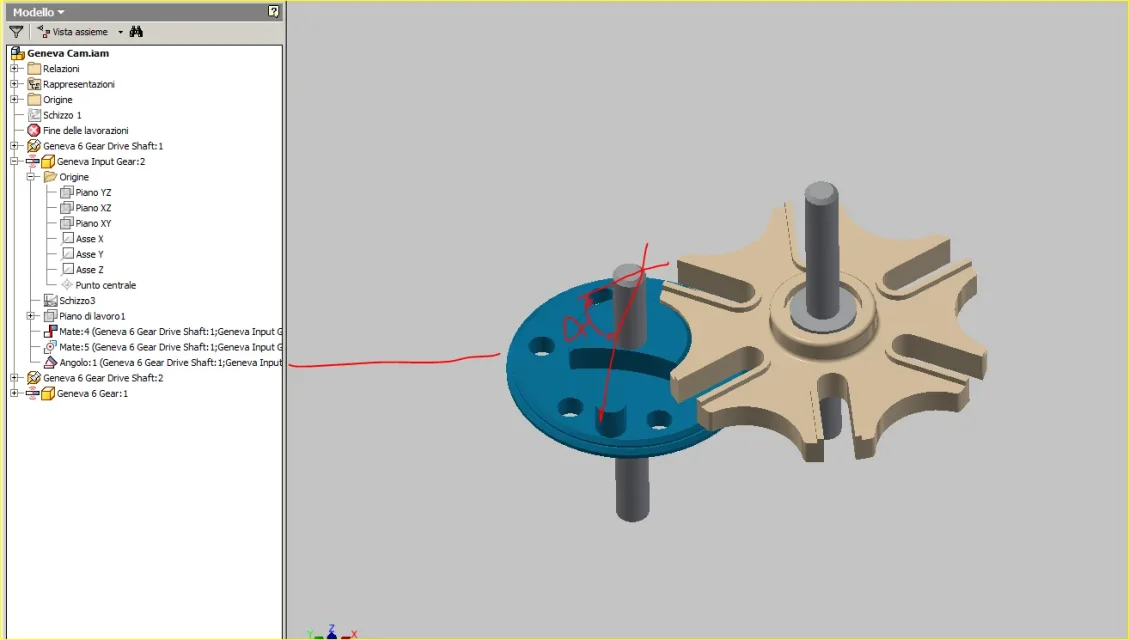The image size is (1129, 640).
Task: Expand the Relazioni folder
Action: tap(14, 68)
